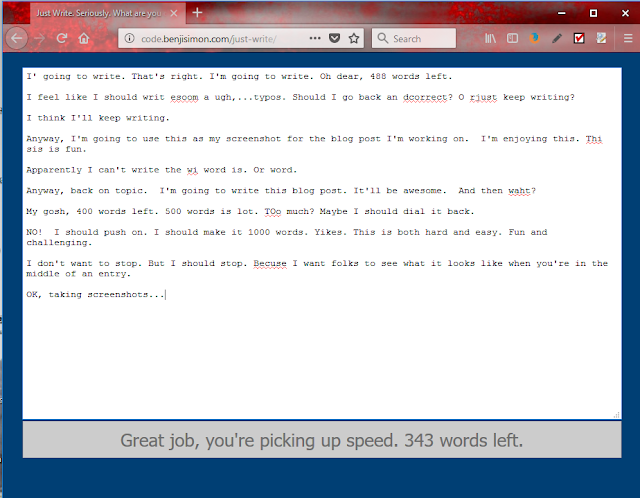Click the misspelled word 'Becuse'
Viewport: 640px width, 498px height.
coord(270,264)
